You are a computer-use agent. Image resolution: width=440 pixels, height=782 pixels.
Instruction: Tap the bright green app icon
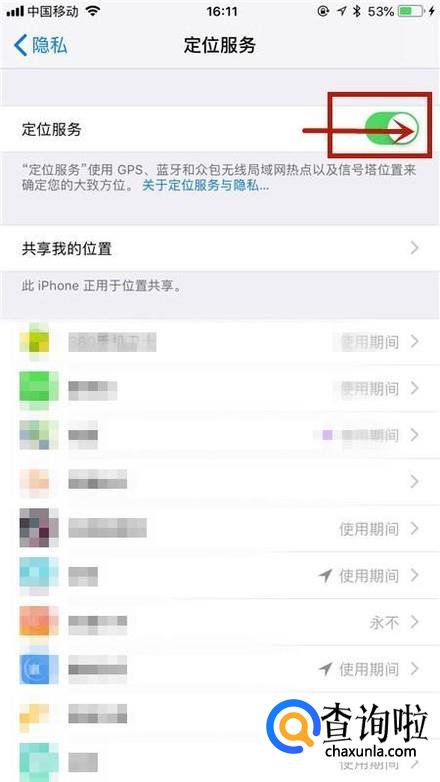[39, 387]
